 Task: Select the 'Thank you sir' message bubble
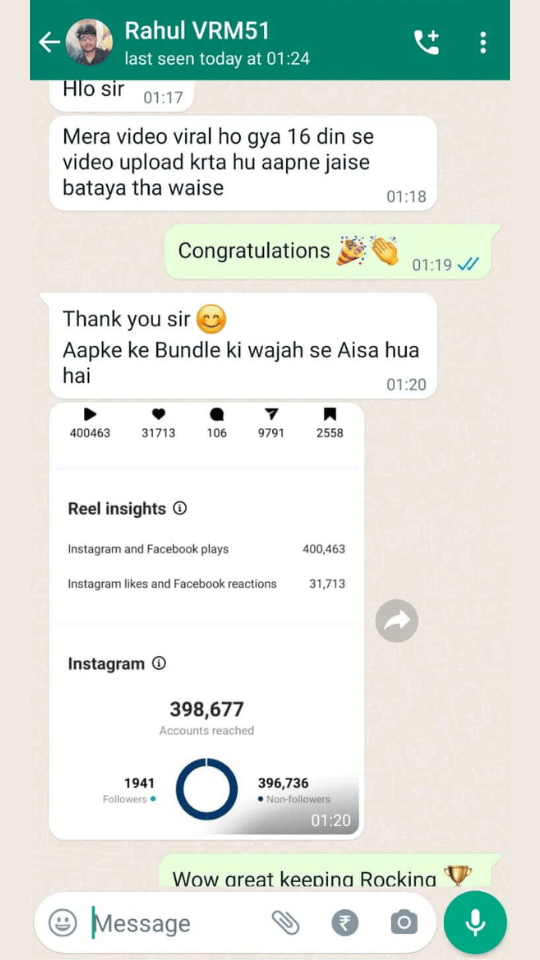(242, 346)
